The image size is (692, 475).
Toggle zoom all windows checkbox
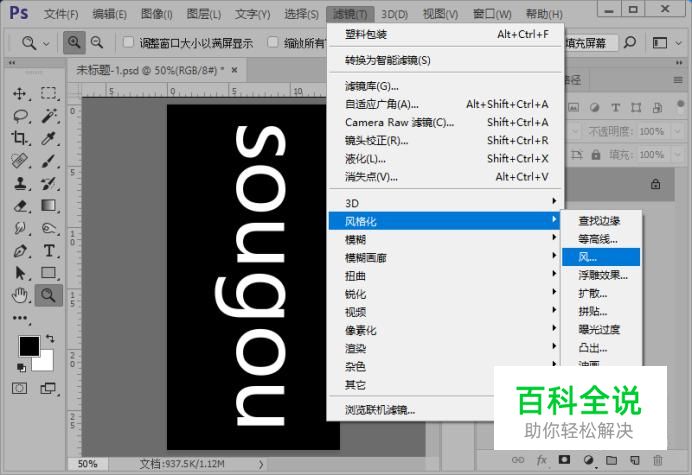coord(273,42)
